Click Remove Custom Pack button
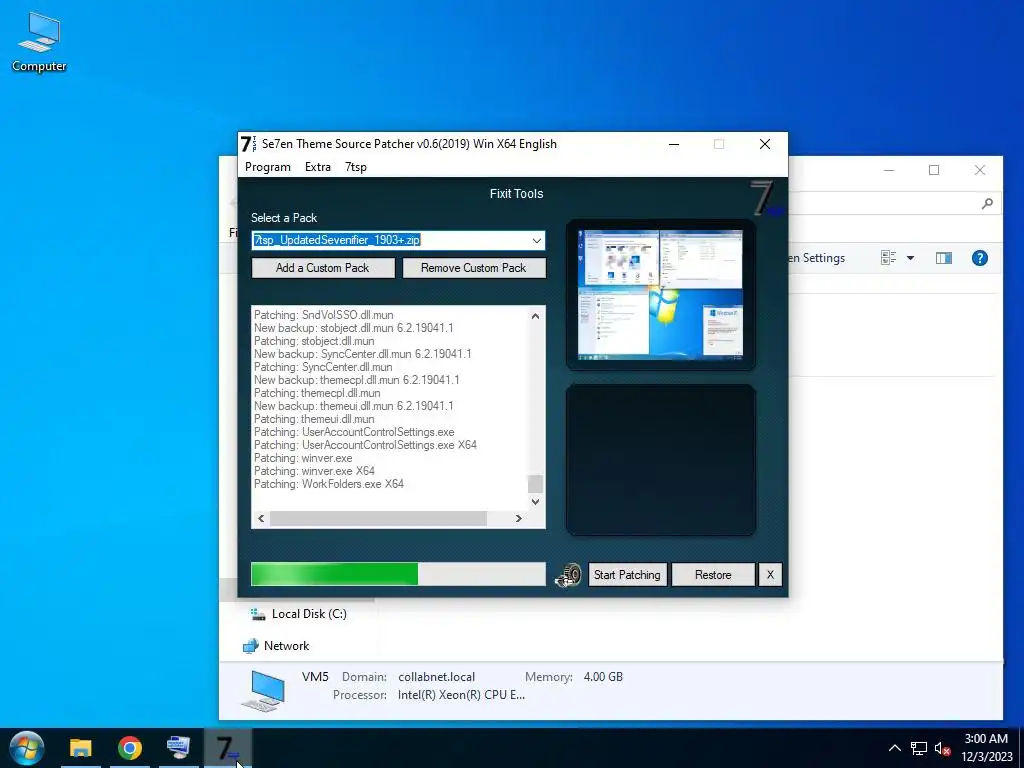The height and width of the screenshot is (768, 1024). click(x=473, y=268)
